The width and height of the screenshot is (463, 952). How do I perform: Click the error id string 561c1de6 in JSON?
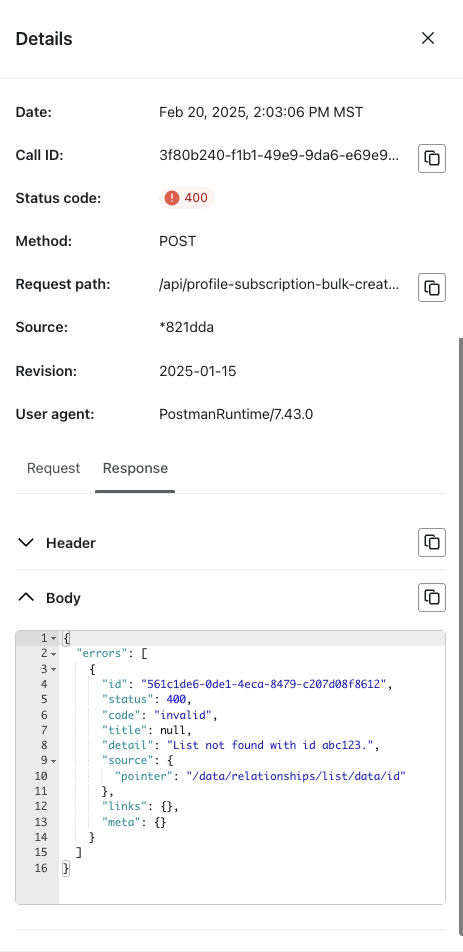click(264, 684)
